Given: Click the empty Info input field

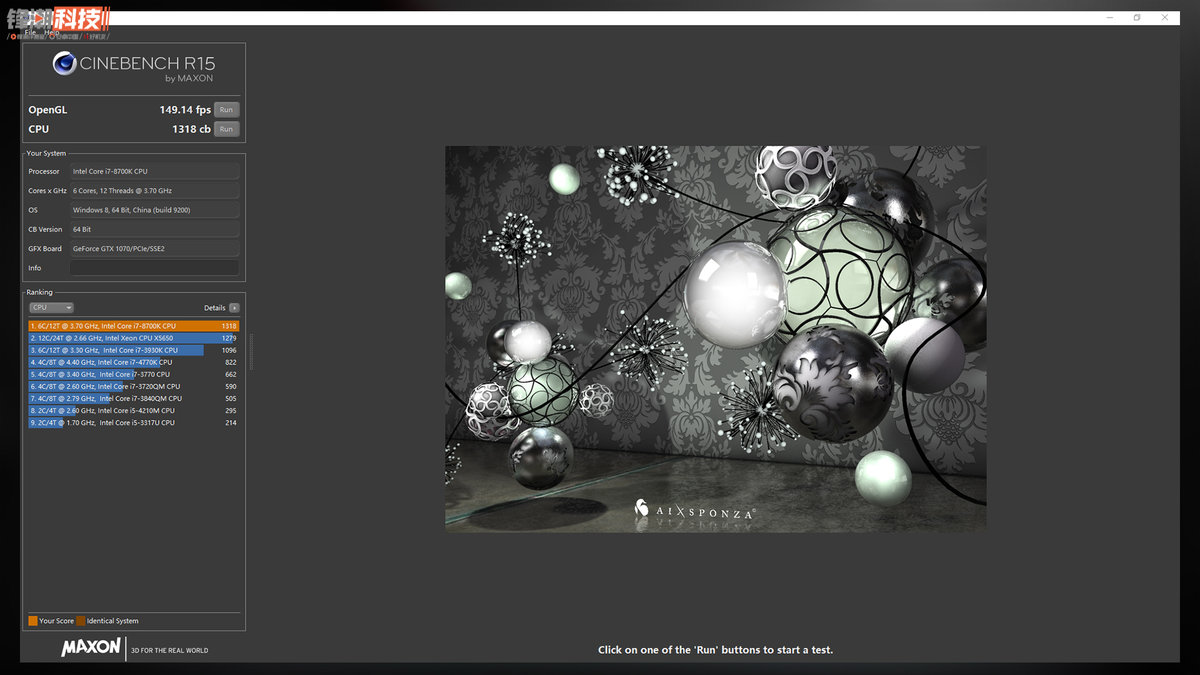Looking at the screenshot, I should 155,268.
